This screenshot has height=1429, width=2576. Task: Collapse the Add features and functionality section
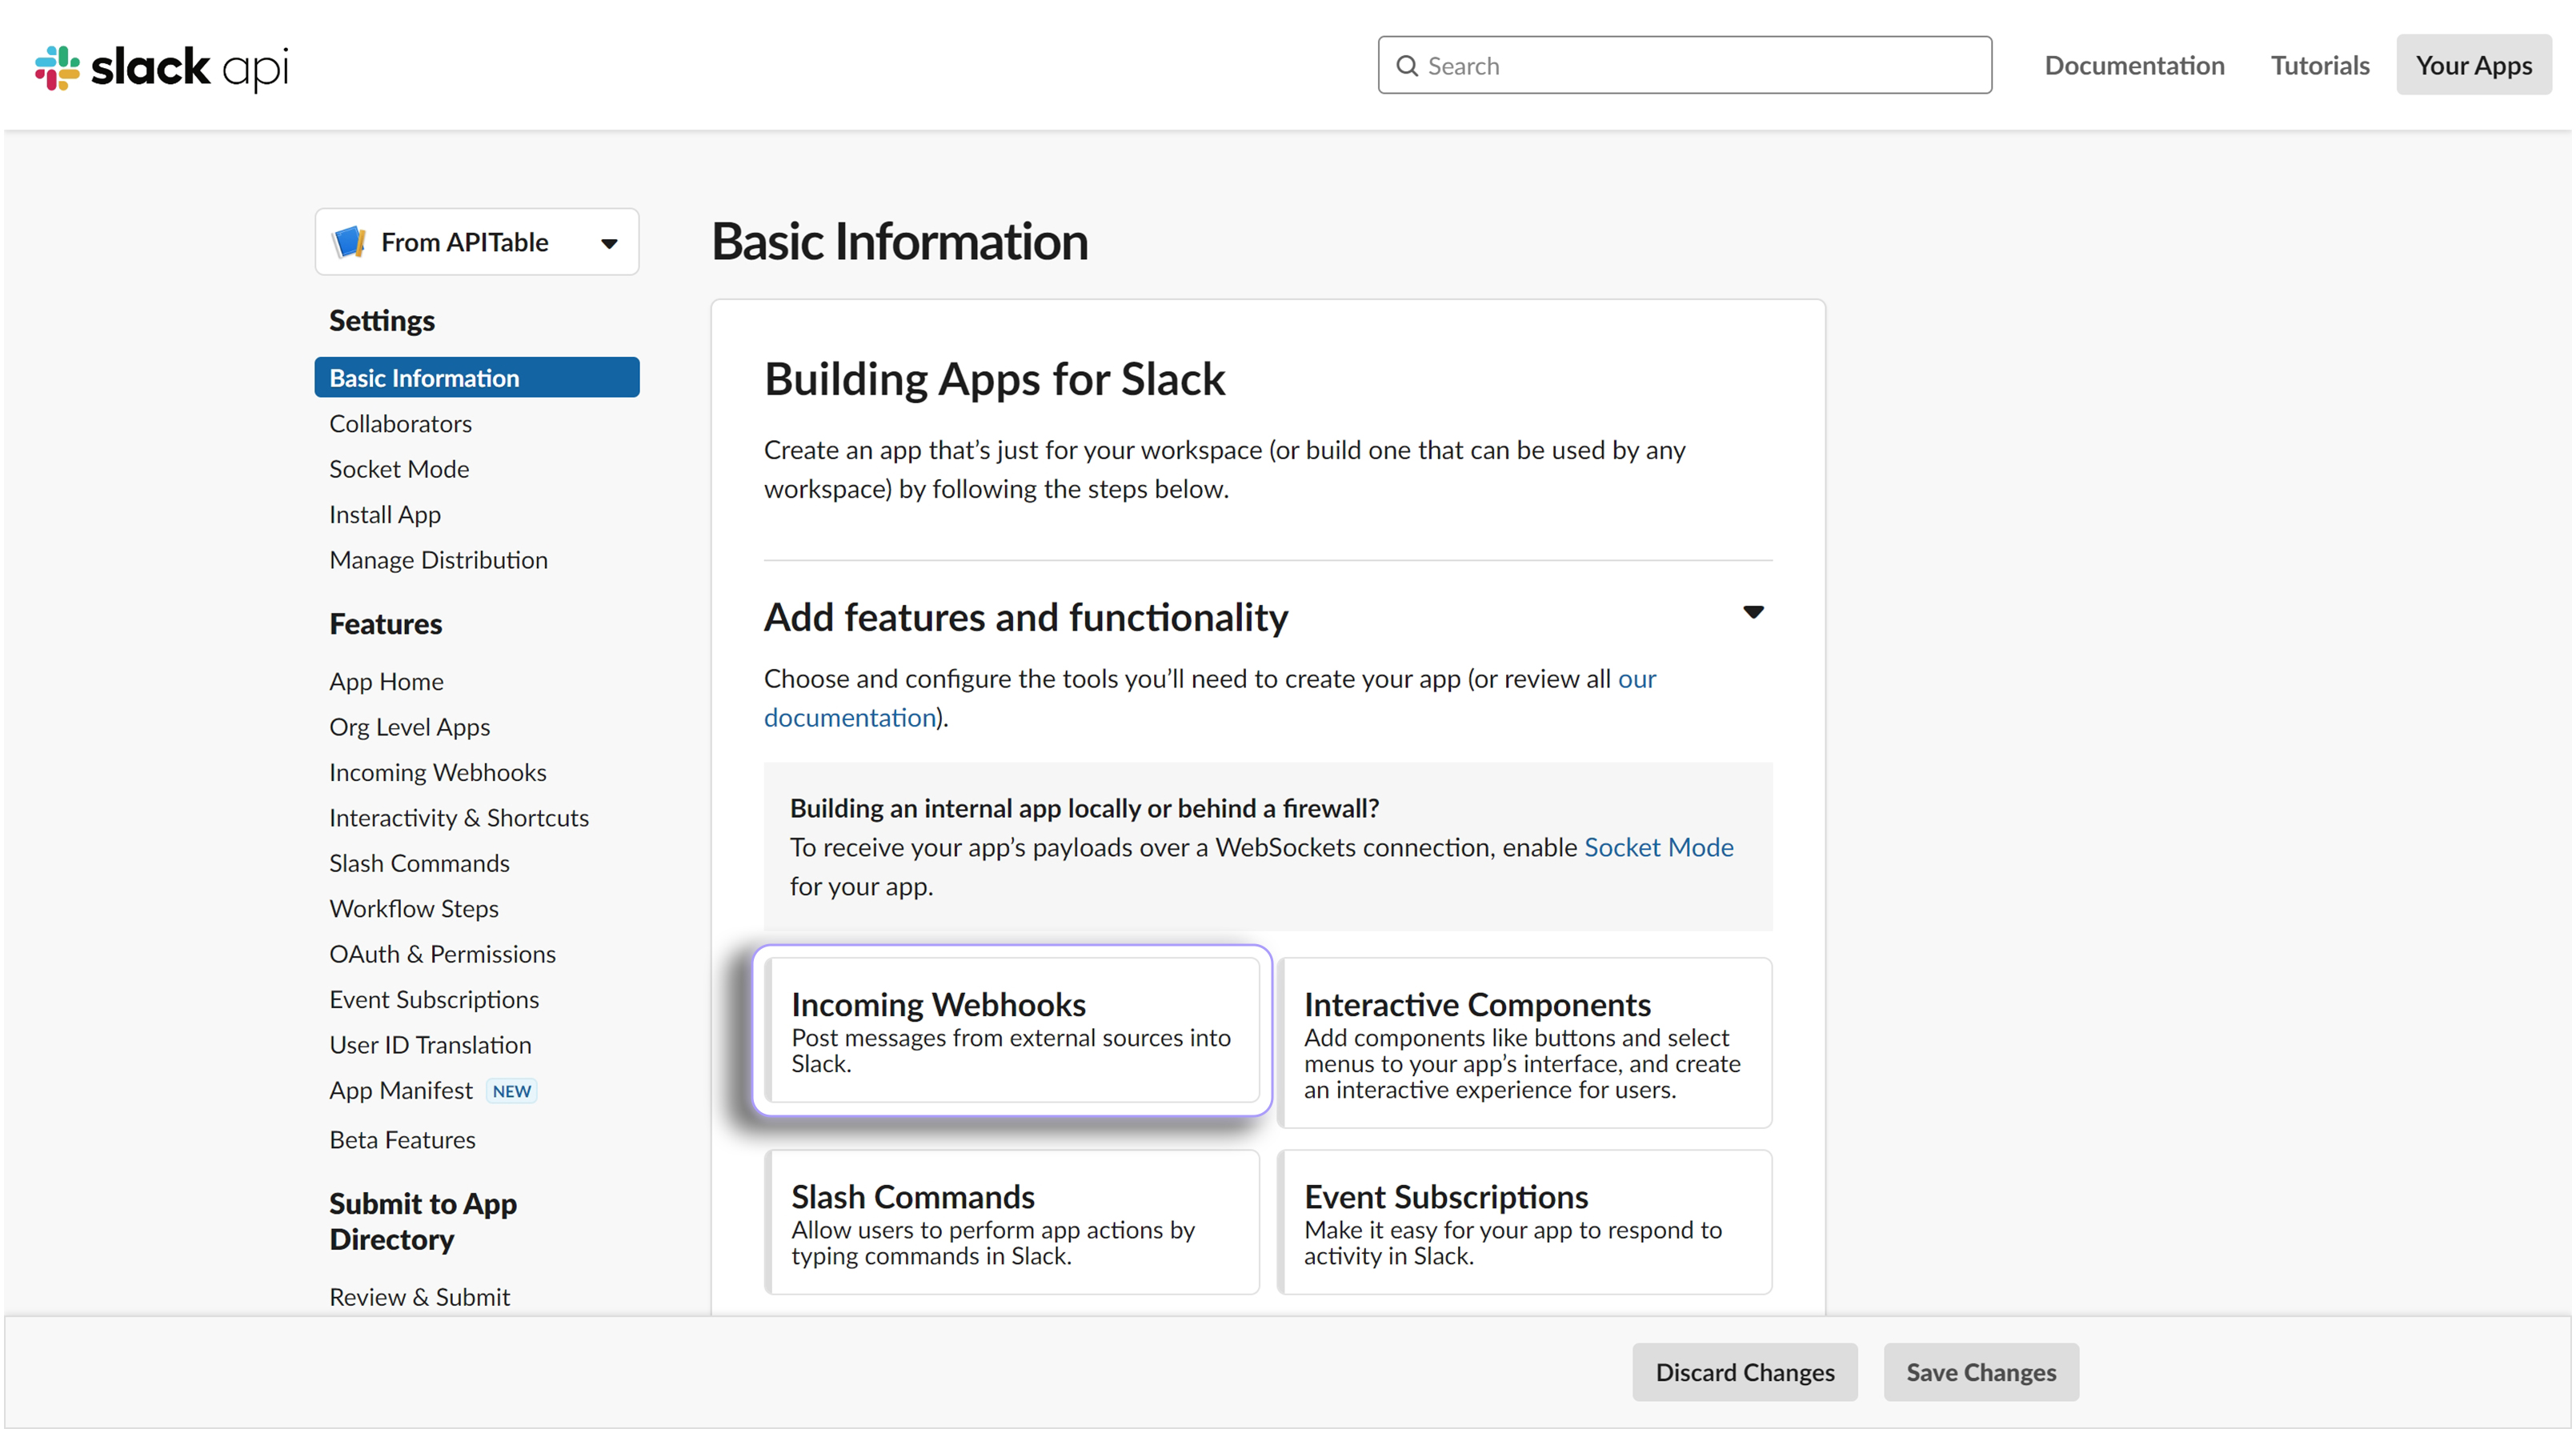1753,612
